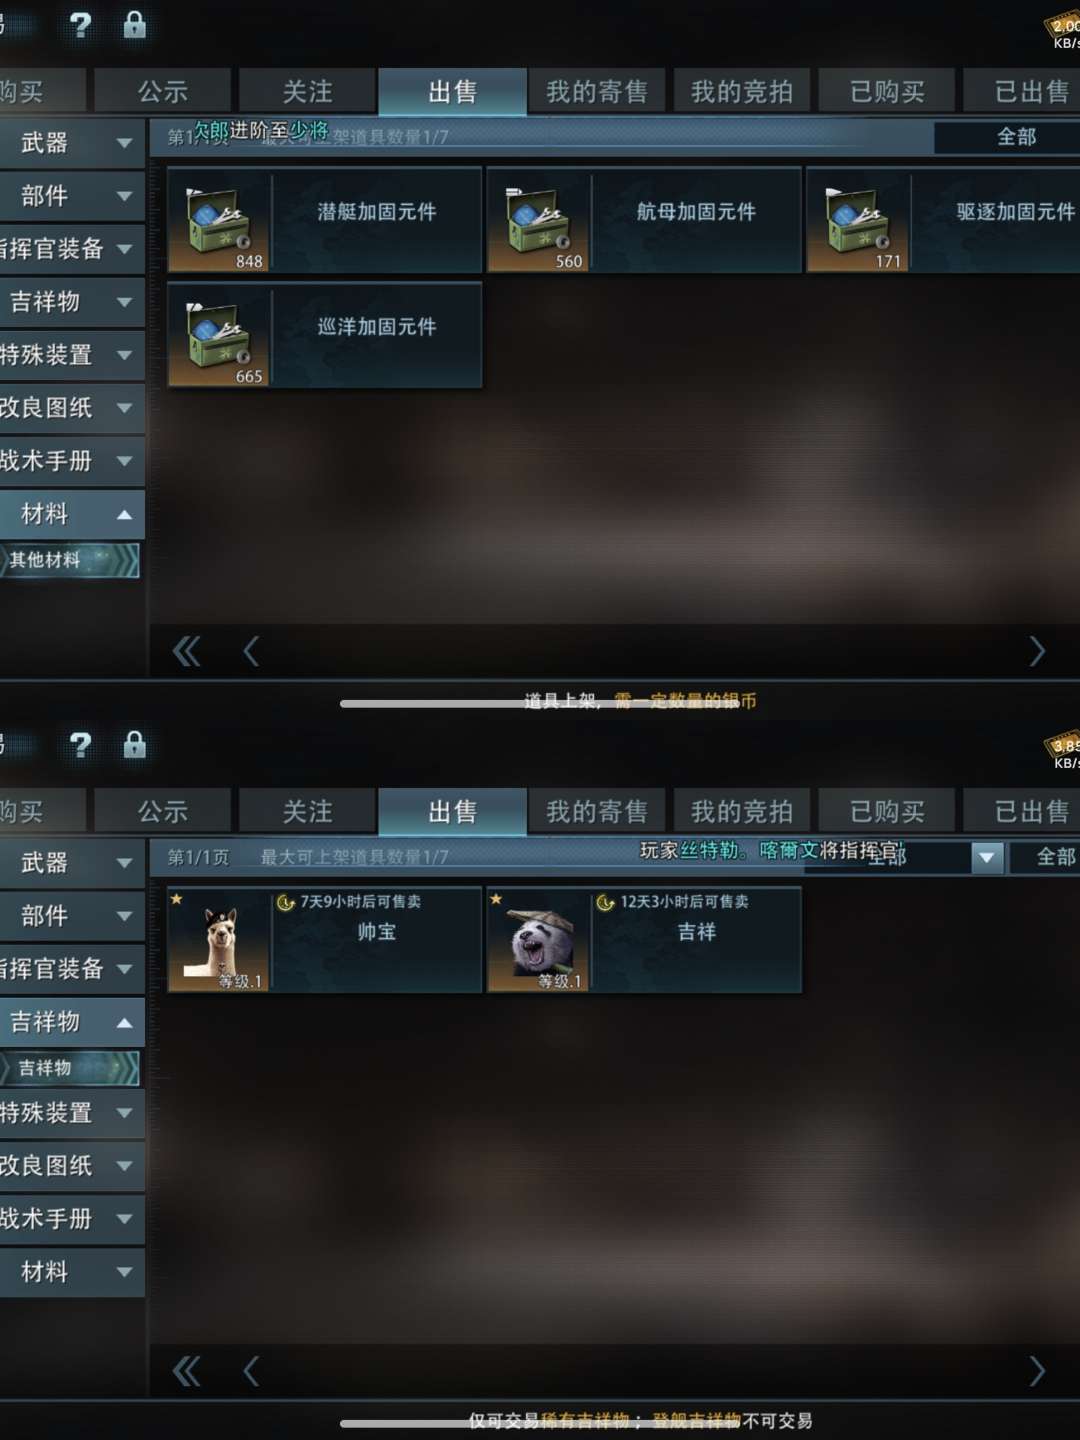
Task: Select the panda mascot 吉祥
Action: tap(644, 940)
